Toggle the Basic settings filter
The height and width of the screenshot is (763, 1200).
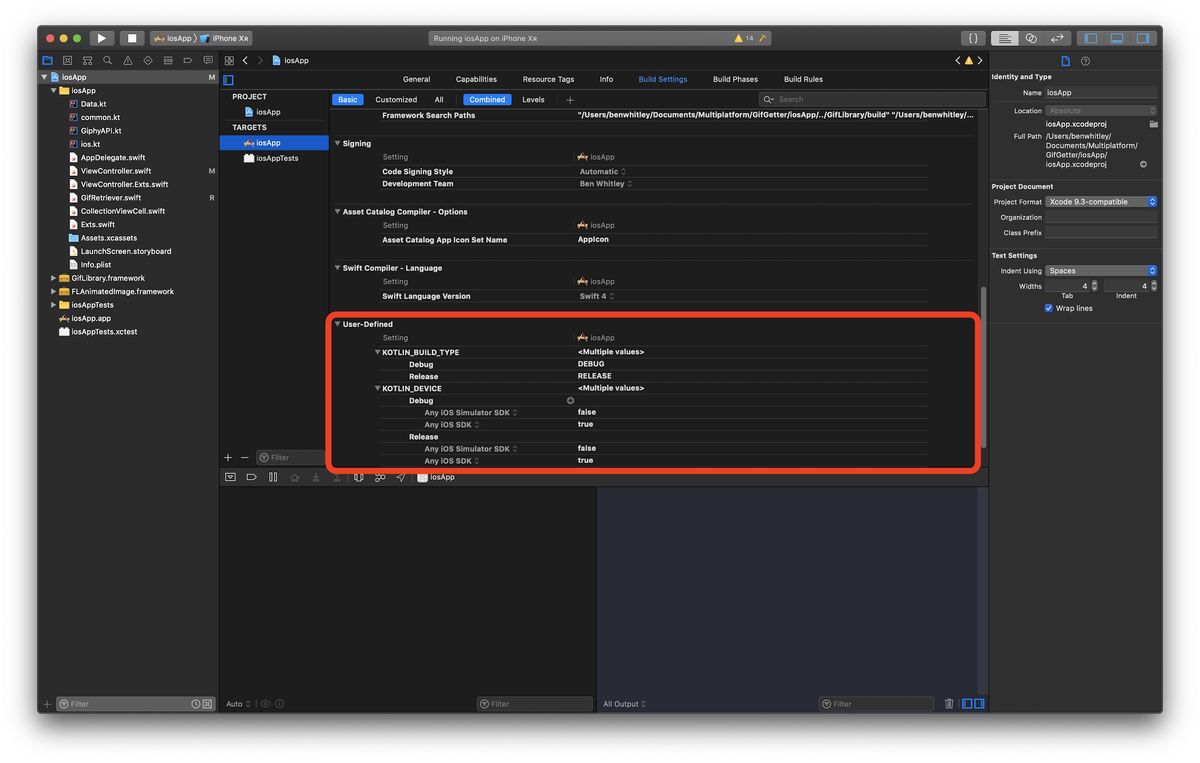(x=347, y=100)
